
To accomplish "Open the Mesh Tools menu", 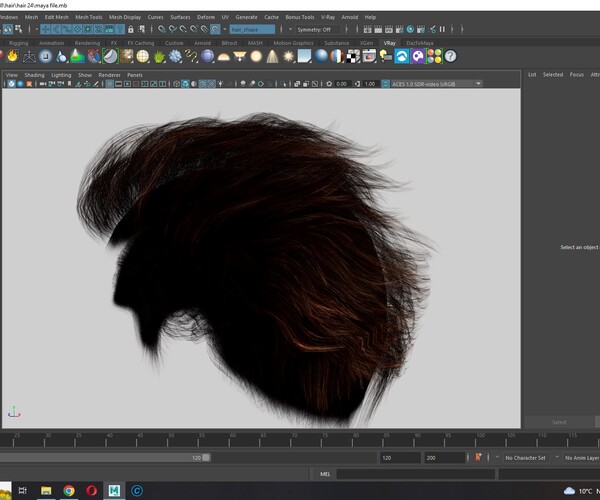I will (88, 17).
